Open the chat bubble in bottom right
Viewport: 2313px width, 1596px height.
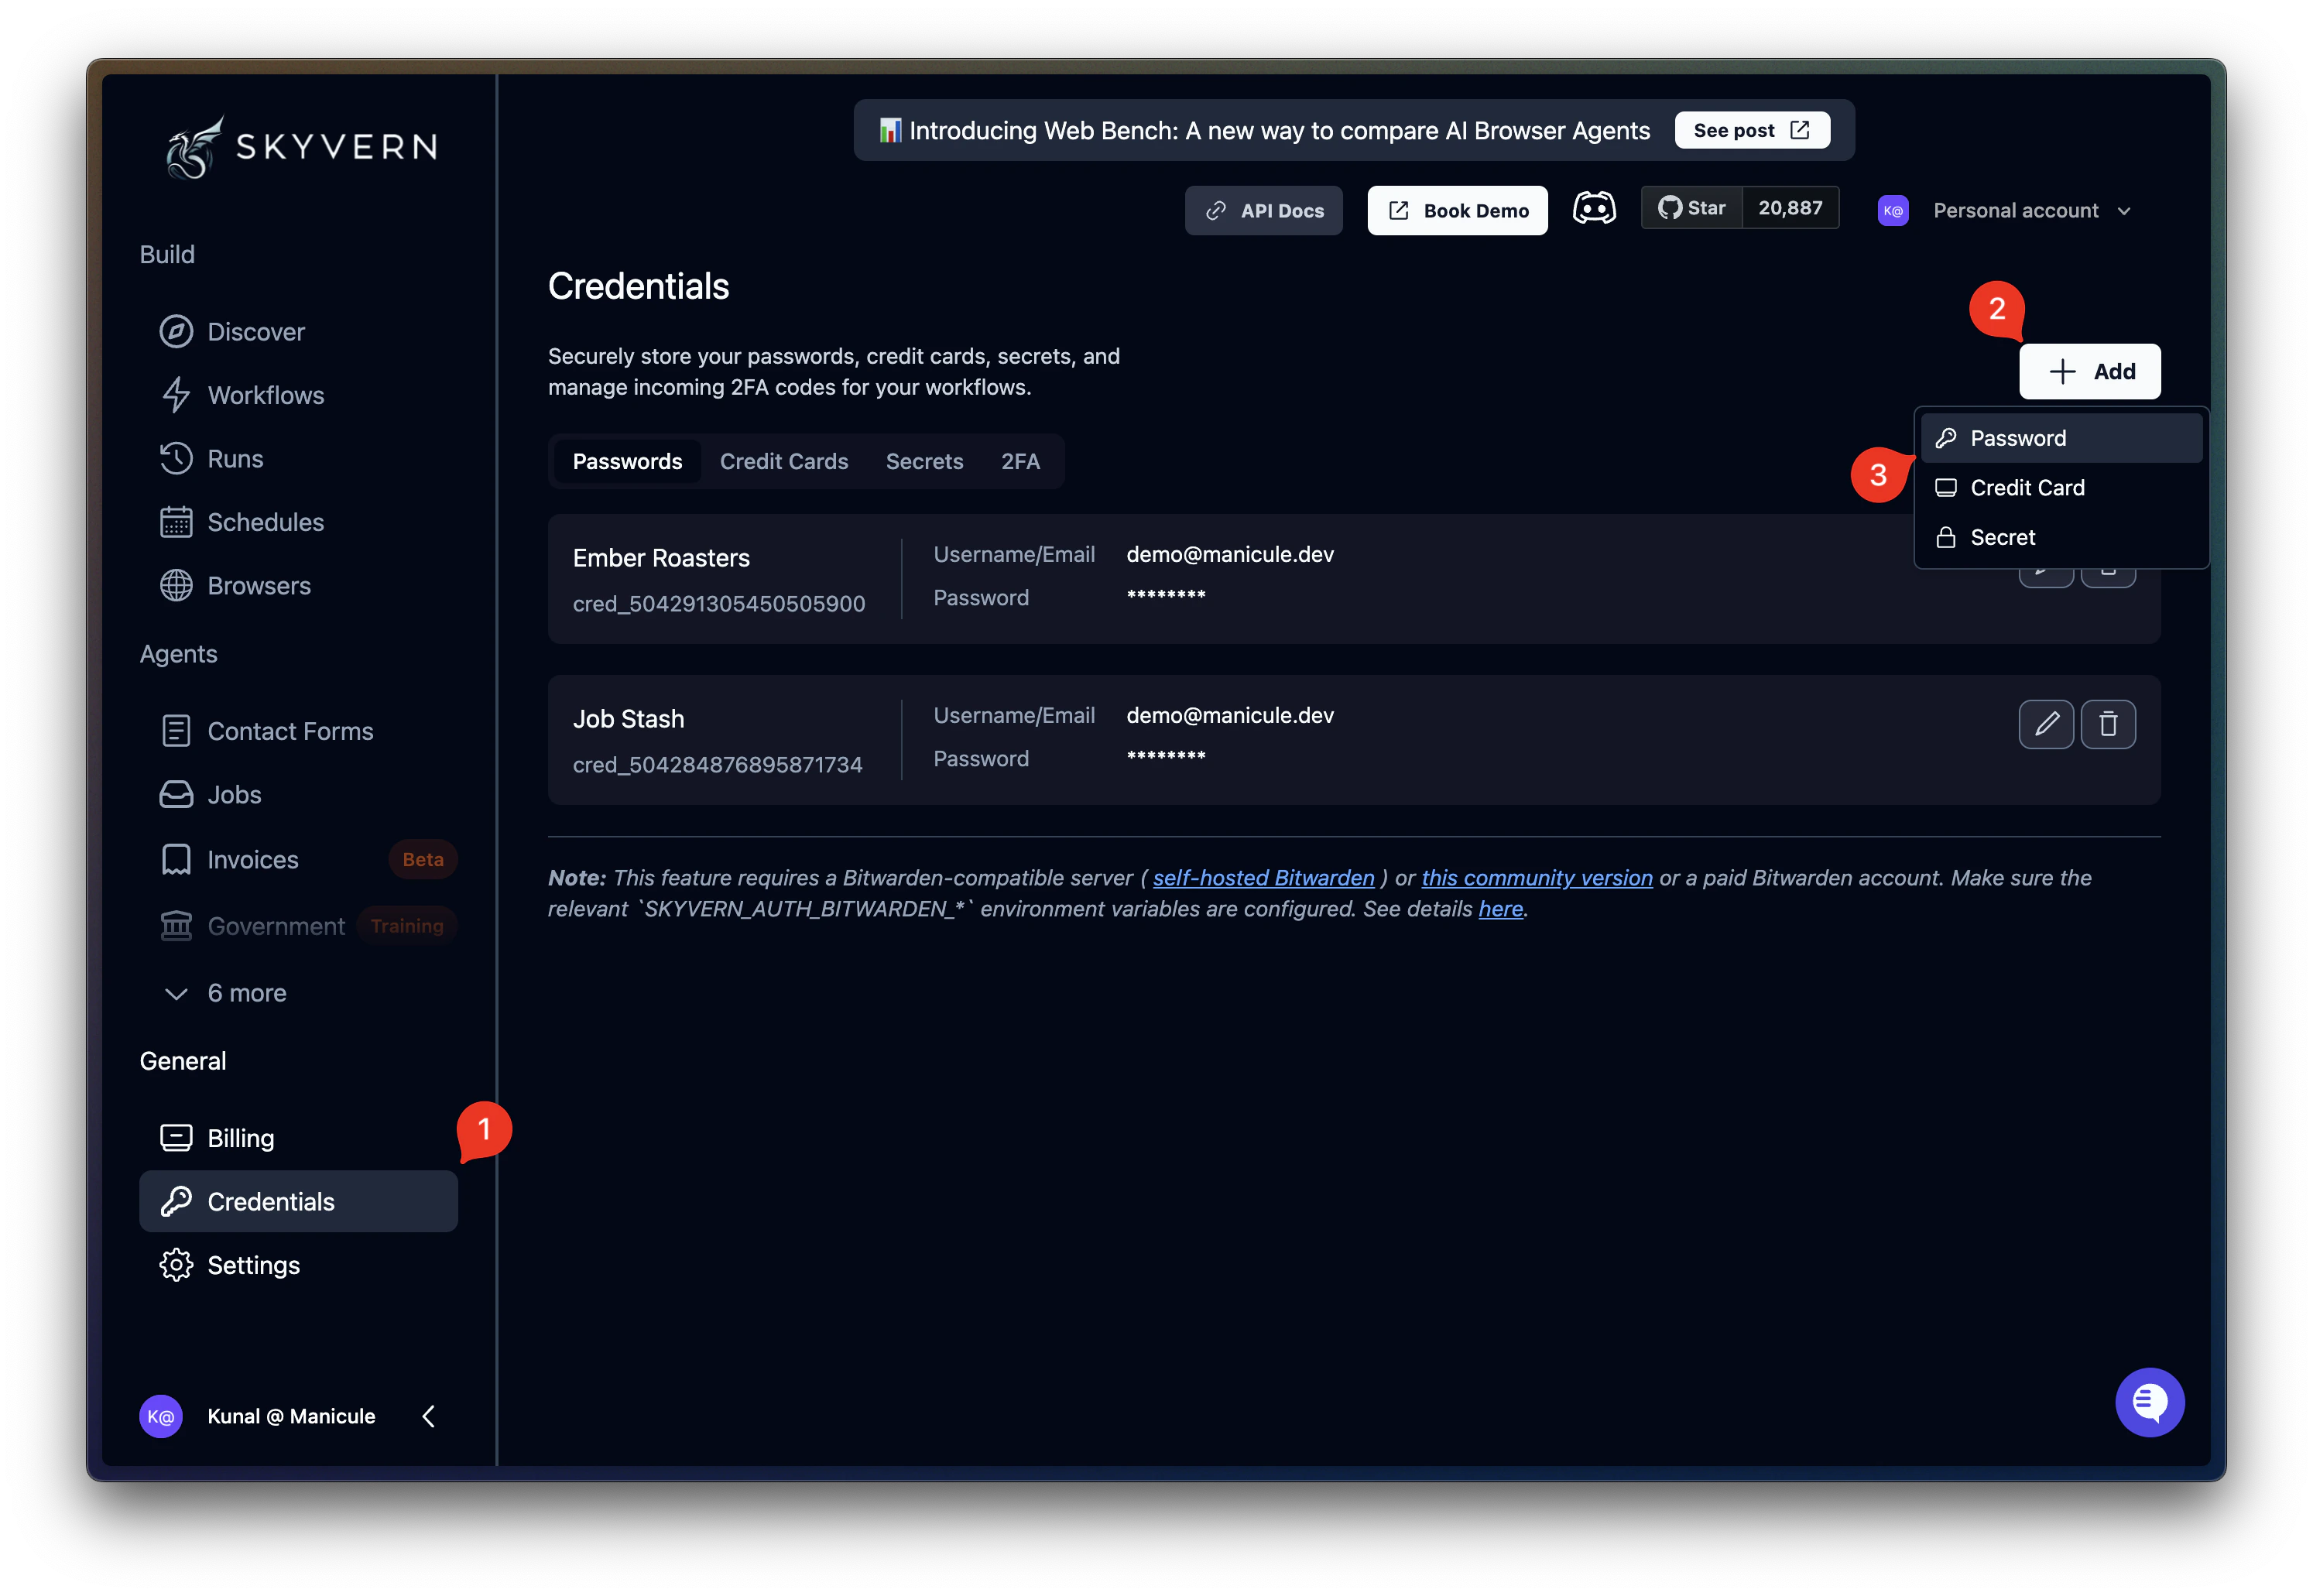[x=2150, y=1402]
